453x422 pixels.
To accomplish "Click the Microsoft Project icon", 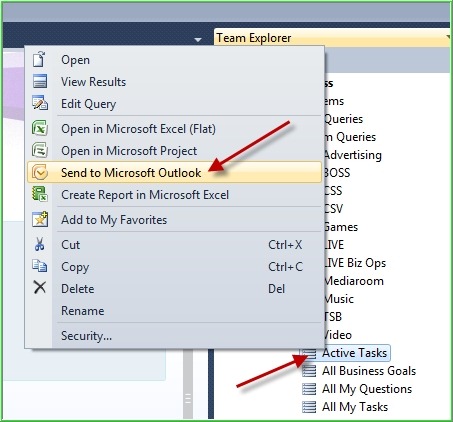I will point(40,150).
